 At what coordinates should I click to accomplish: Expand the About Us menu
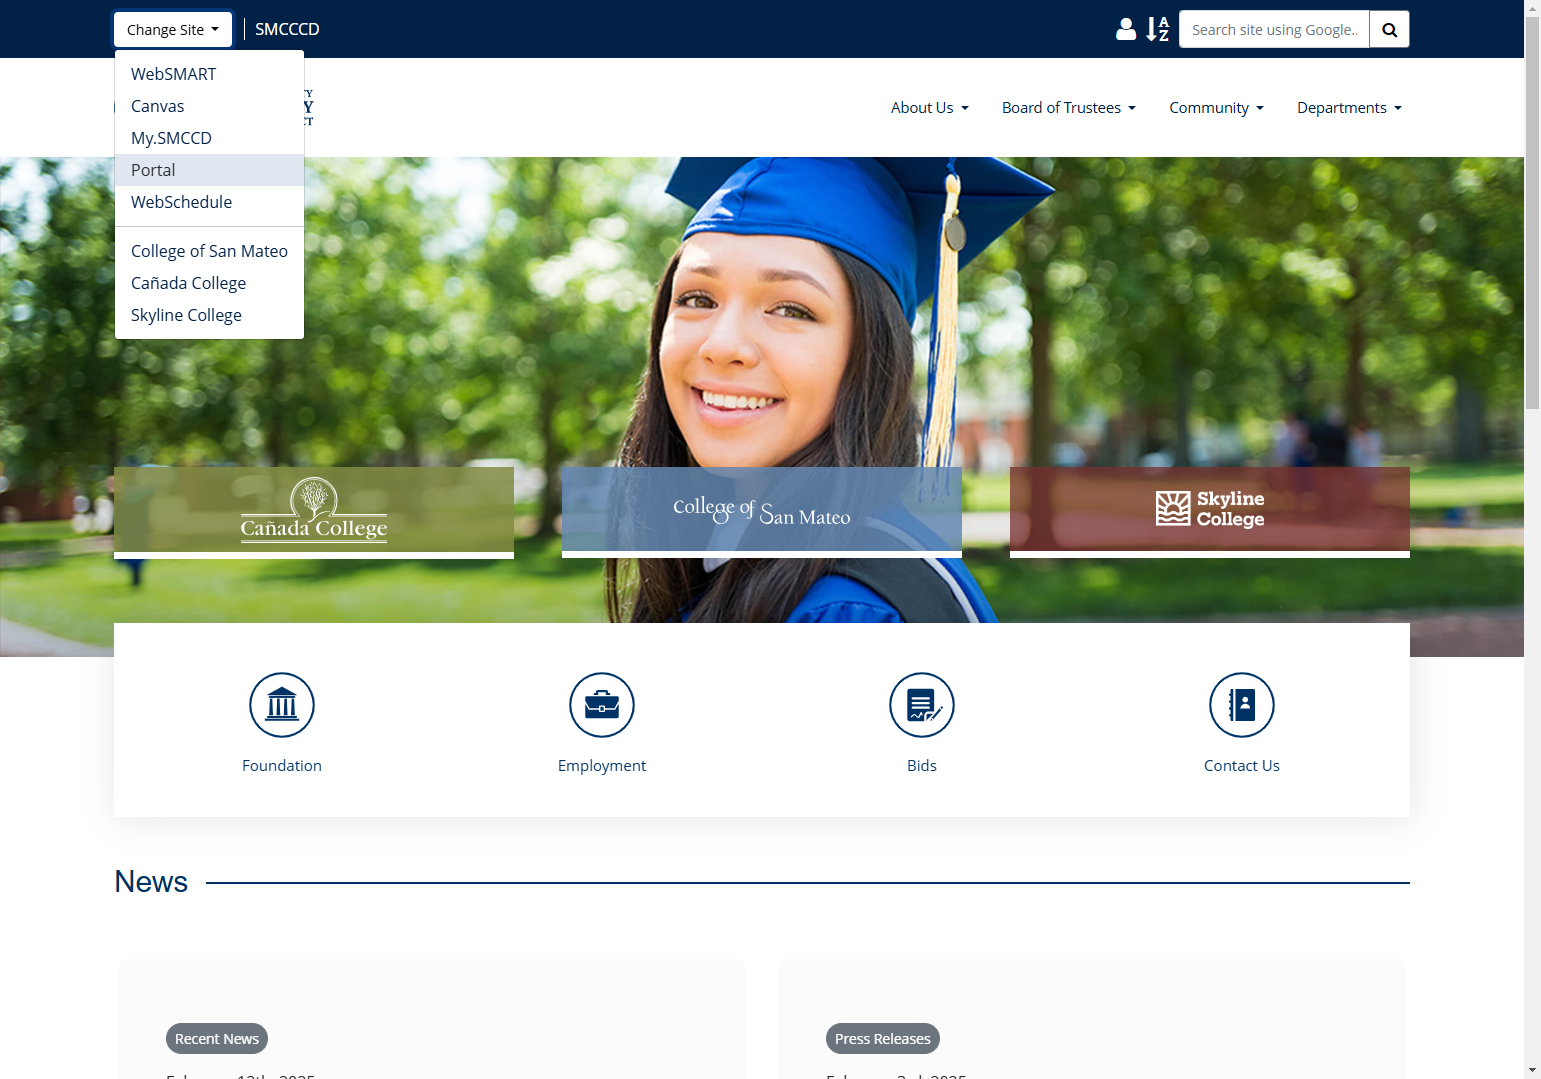coord(930,108)
